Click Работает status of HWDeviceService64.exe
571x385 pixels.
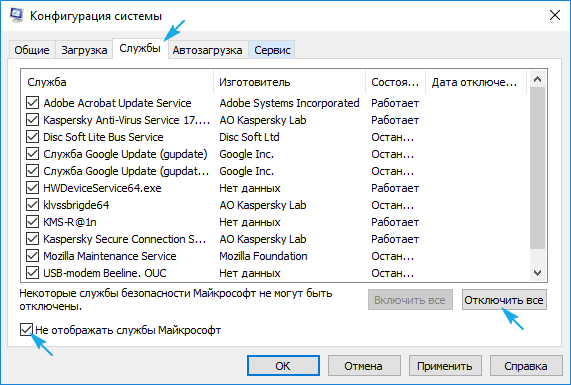[x=395, y=188]
